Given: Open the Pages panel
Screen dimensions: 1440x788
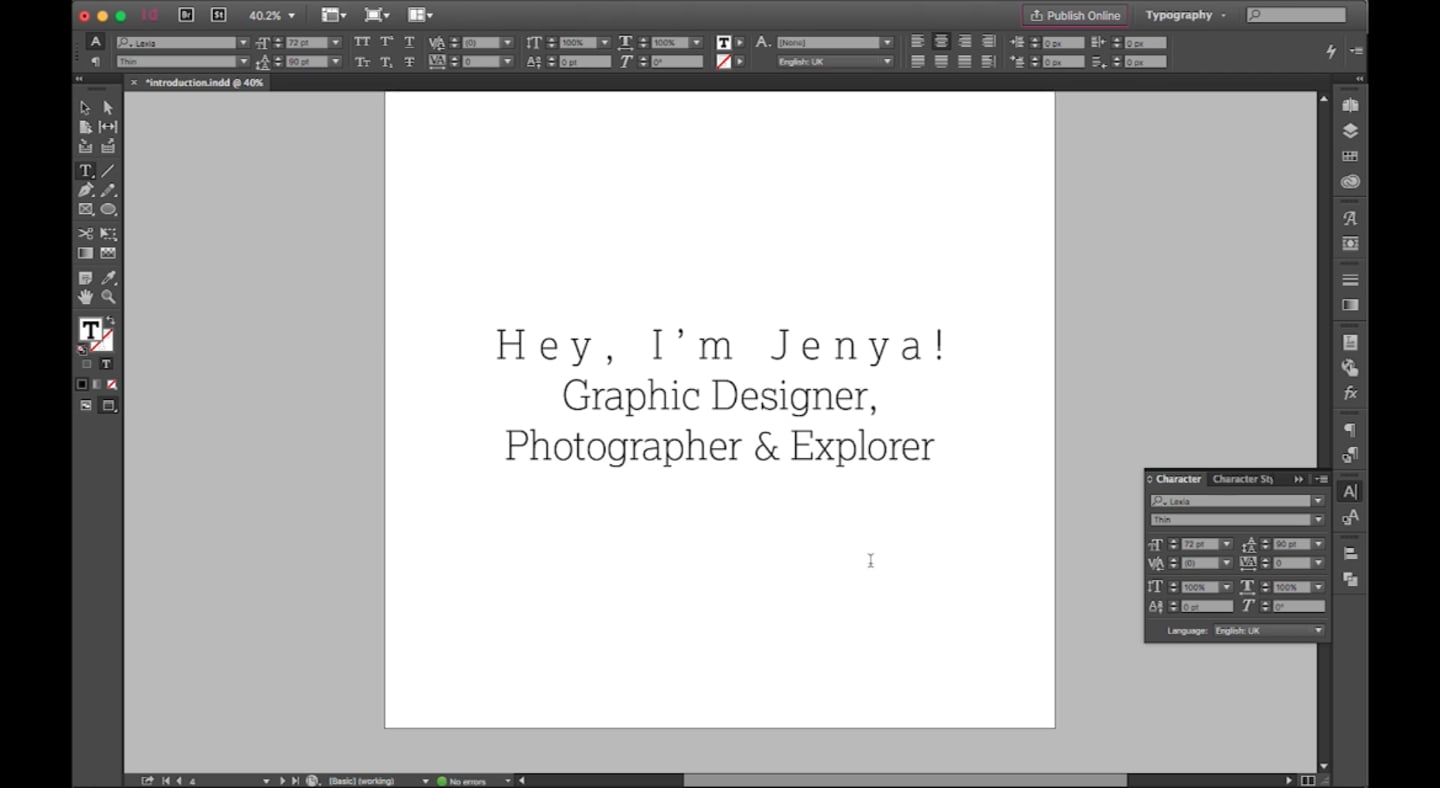Looking at the screenshot, I should pyautogui.click(x=1350, y=103).
